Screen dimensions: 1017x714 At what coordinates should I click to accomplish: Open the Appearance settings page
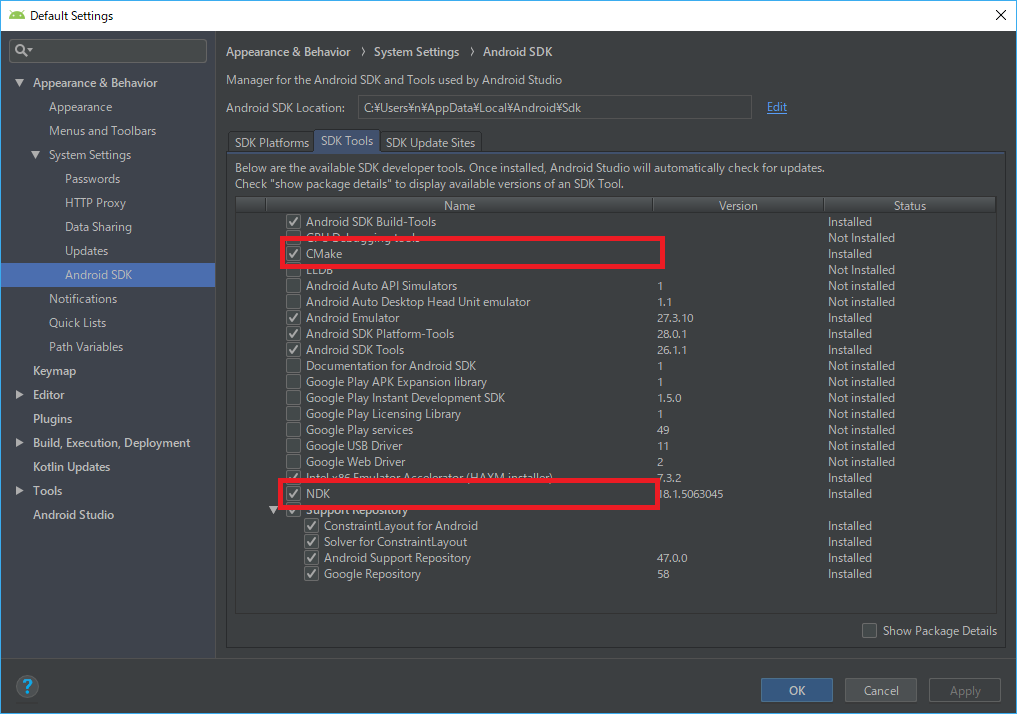coord(80,107)
